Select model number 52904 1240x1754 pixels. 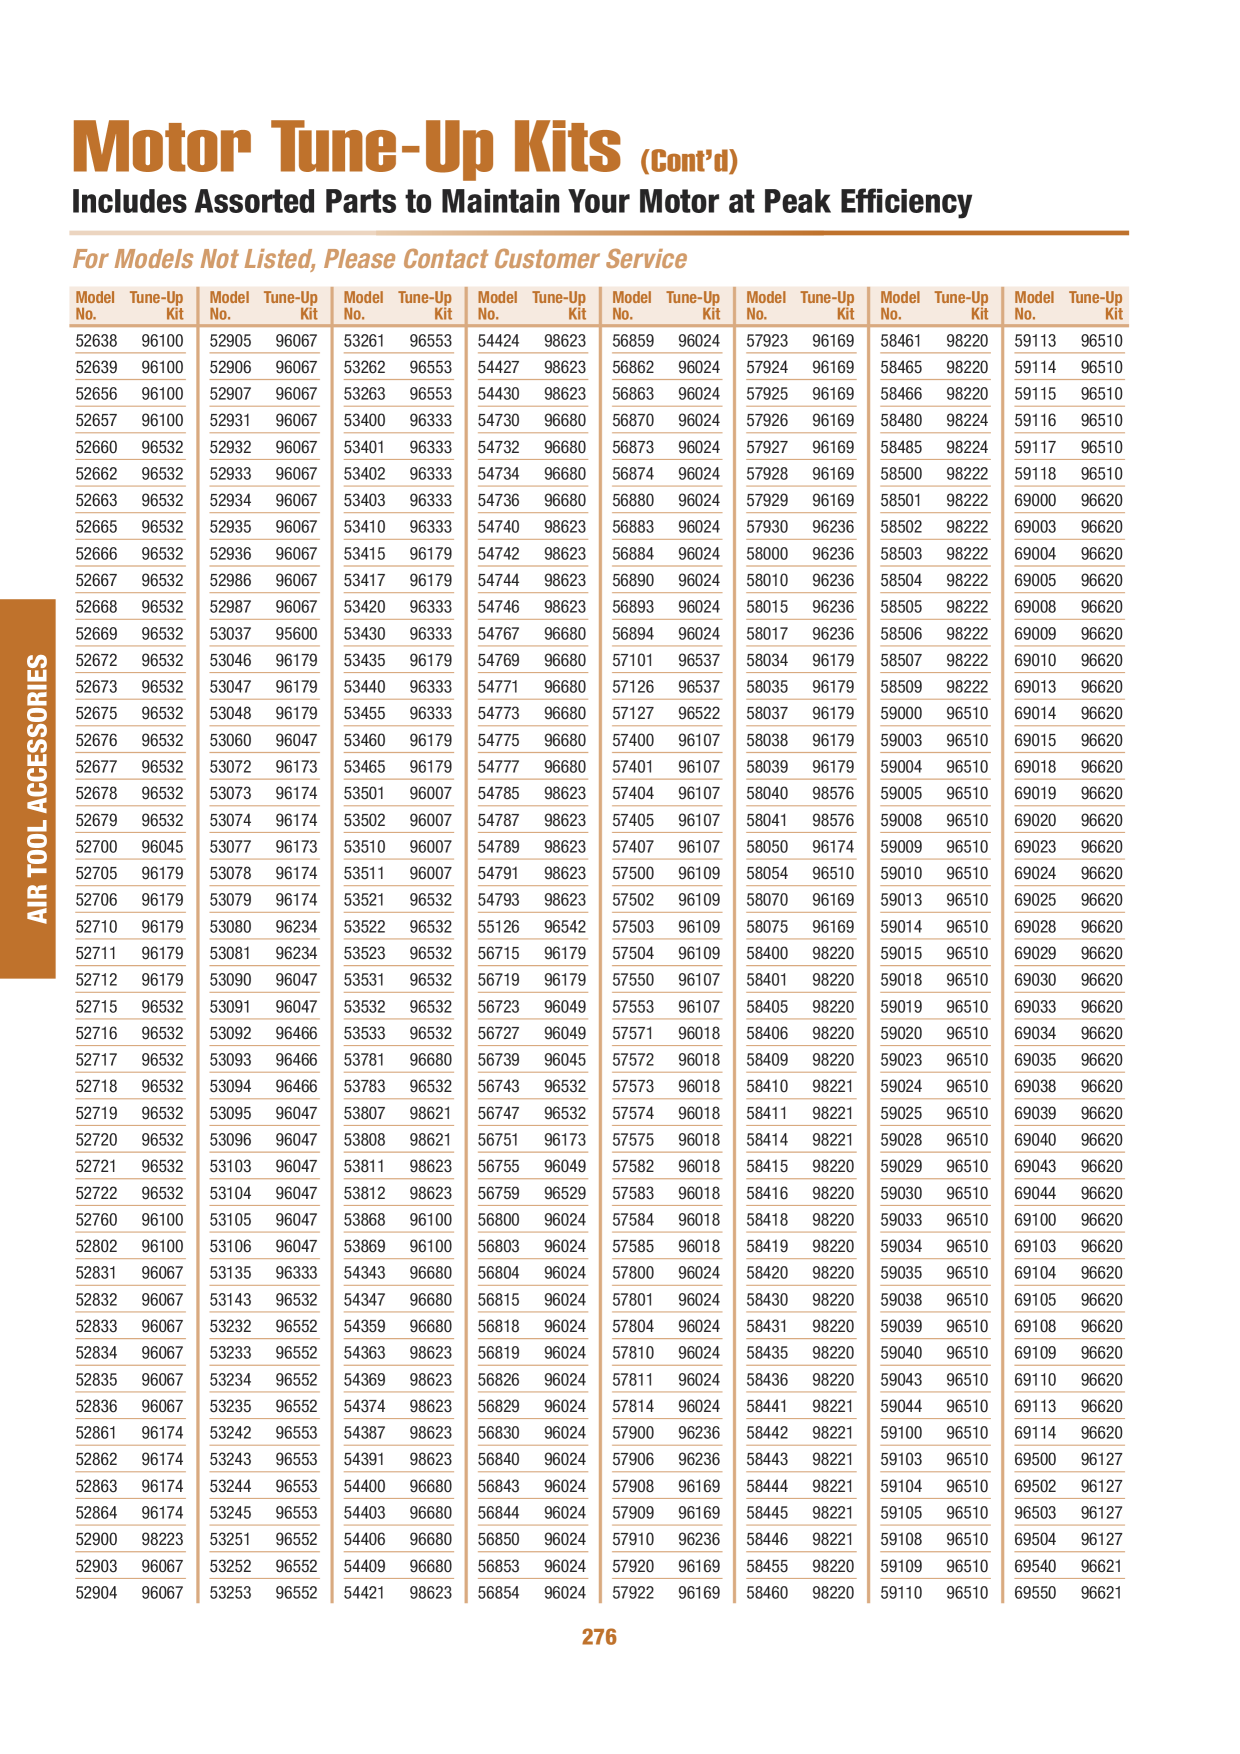(x=96, y=1593)
